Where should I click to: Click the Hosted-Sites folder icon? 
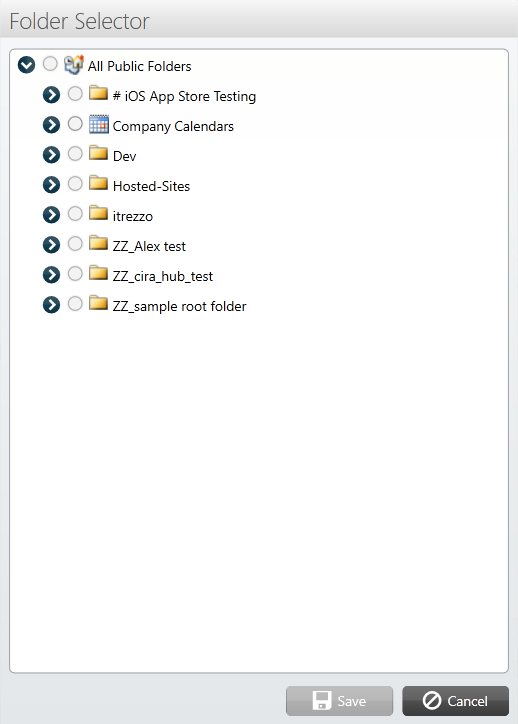98,183
